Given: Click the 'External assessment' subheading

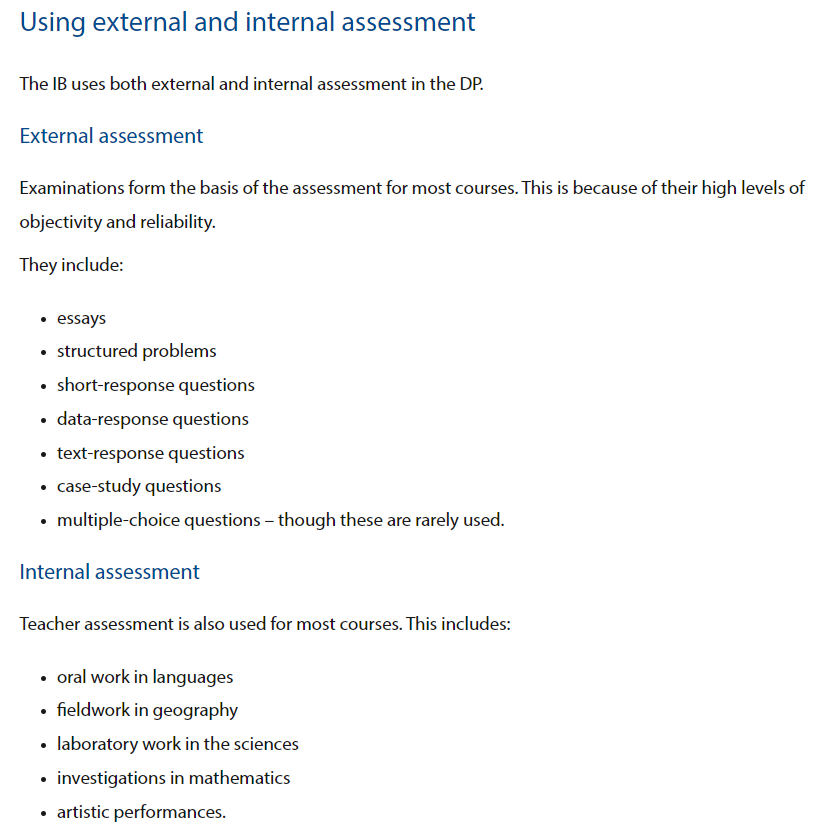Looking at the screenshot, I should coord(111,136).
